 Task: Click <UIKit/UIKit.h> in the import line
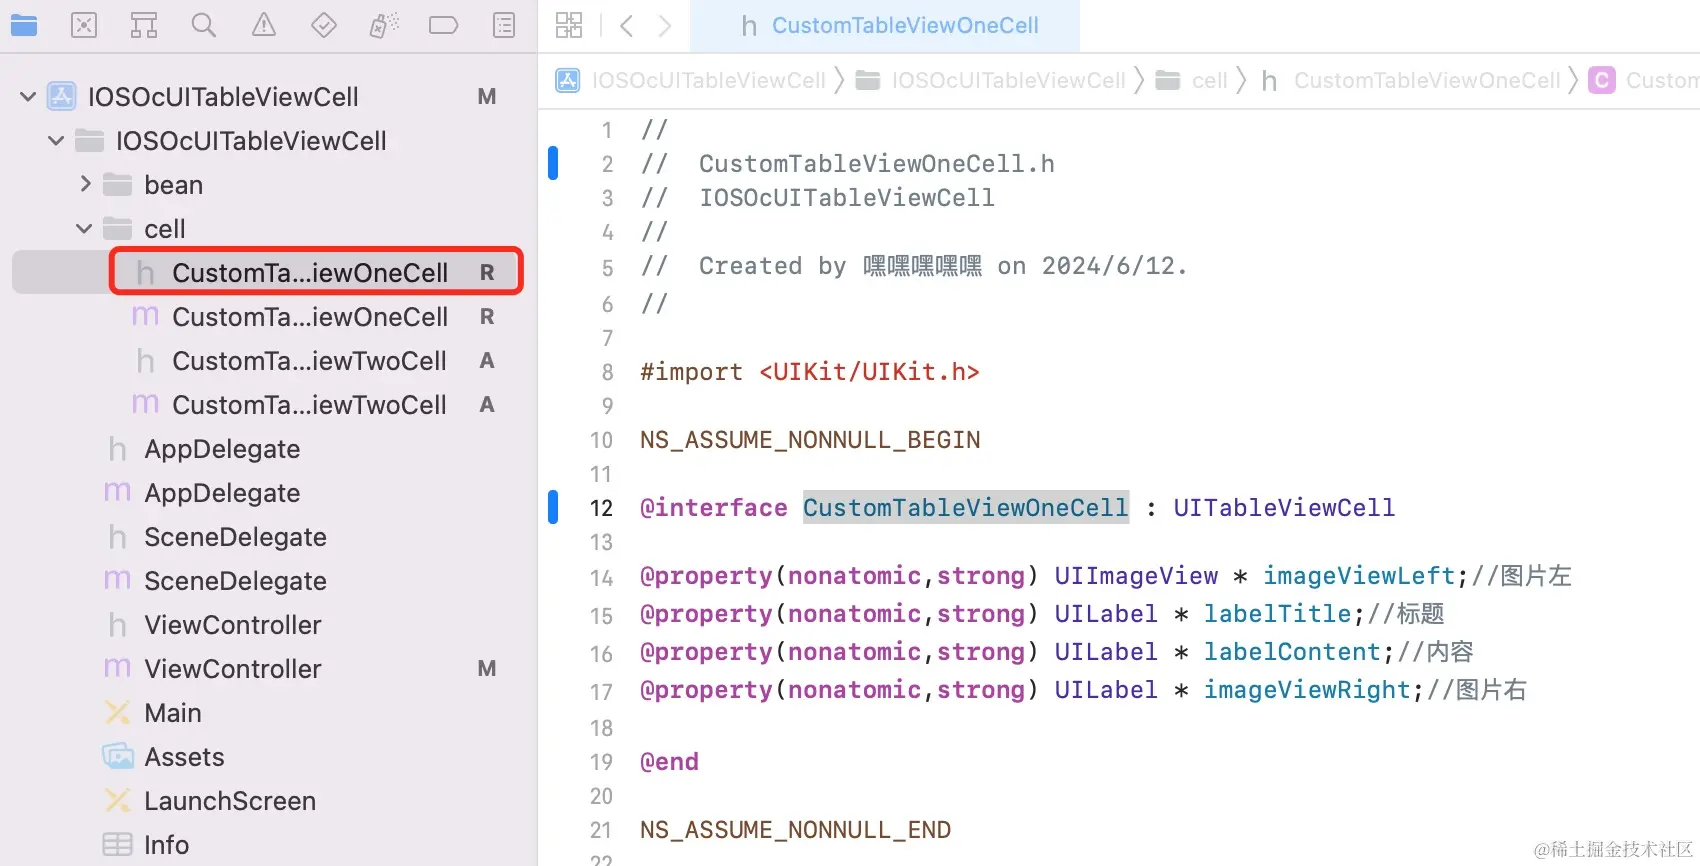pos(869,372)
